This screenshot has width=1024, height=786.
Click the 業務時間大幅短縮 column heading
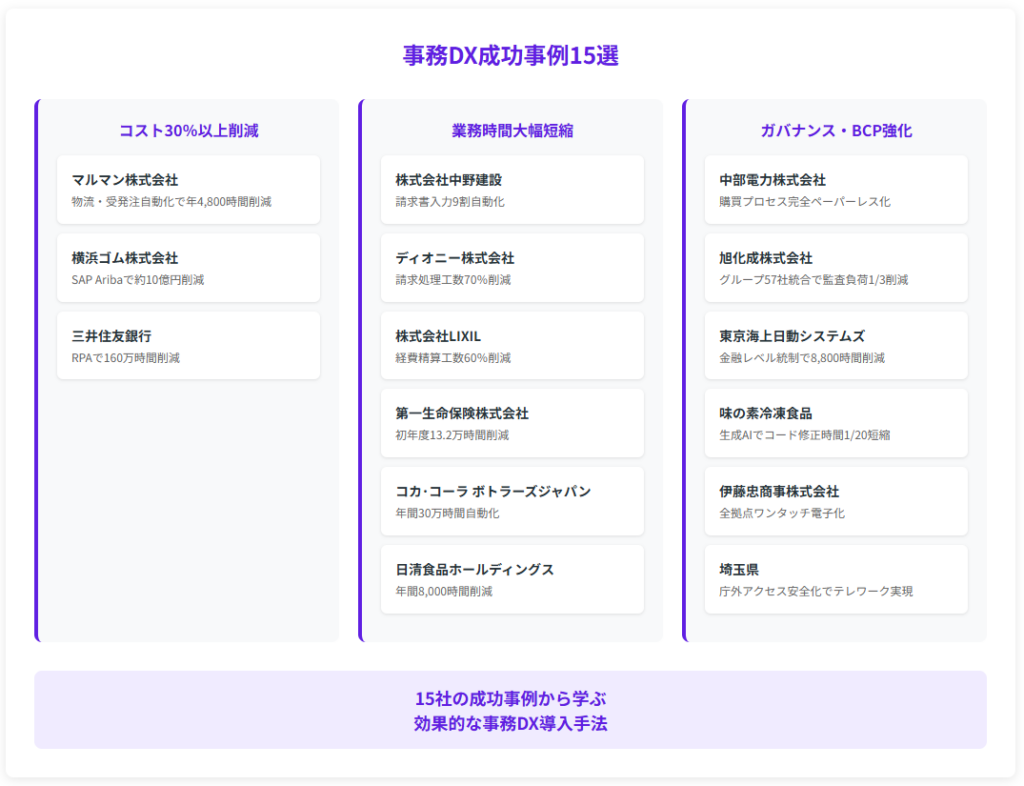[x=512, y=131]
